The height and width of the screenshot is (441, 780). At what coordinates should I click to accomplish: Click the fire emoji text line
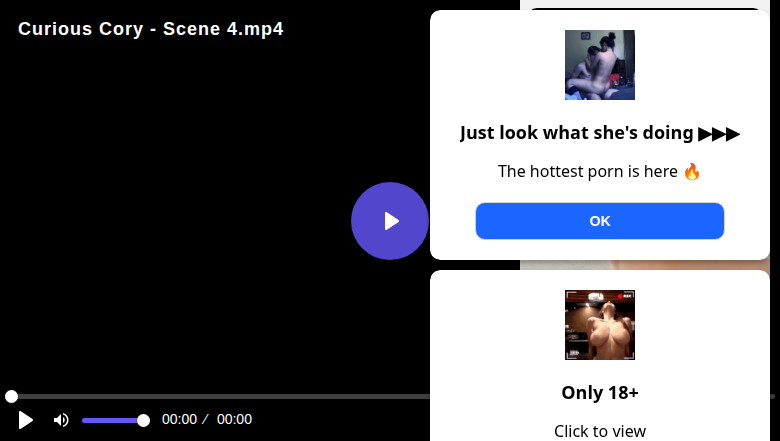click(600, 171)
